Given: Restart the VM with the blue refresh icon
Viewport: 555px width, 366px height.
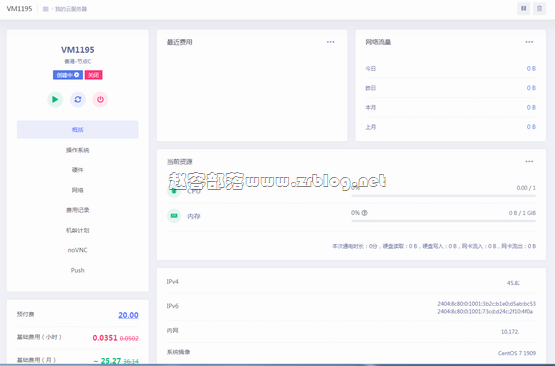Looking at the screenshot, I should [x=78, y=99].
